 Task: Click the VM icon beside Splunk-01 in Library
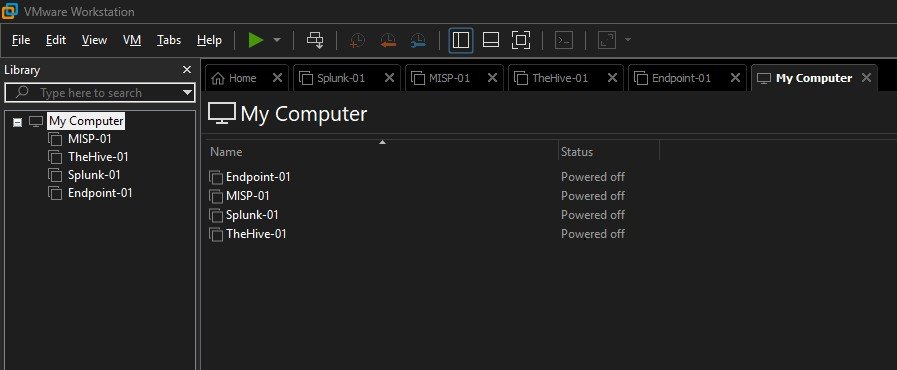tap(55, 176)
